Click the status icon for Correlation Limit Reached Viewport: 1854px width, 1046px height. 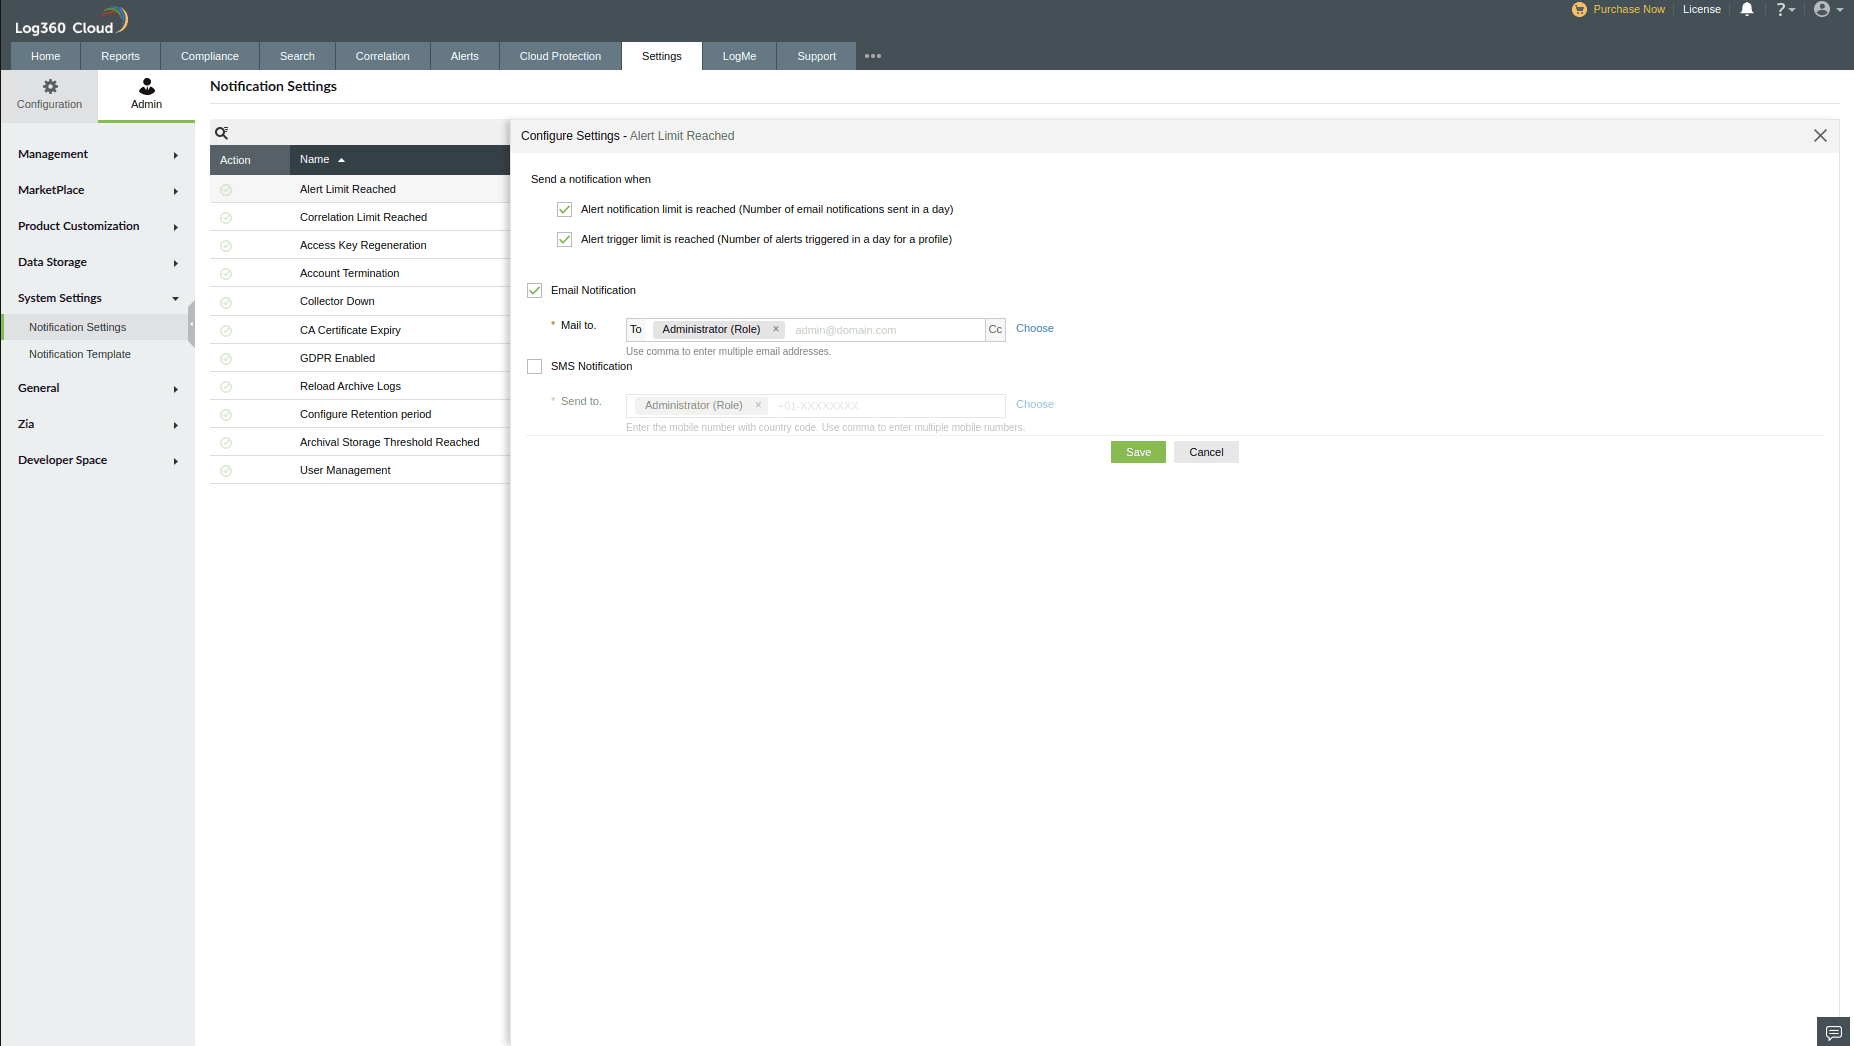pyautogui.click(x=226, y=218)
